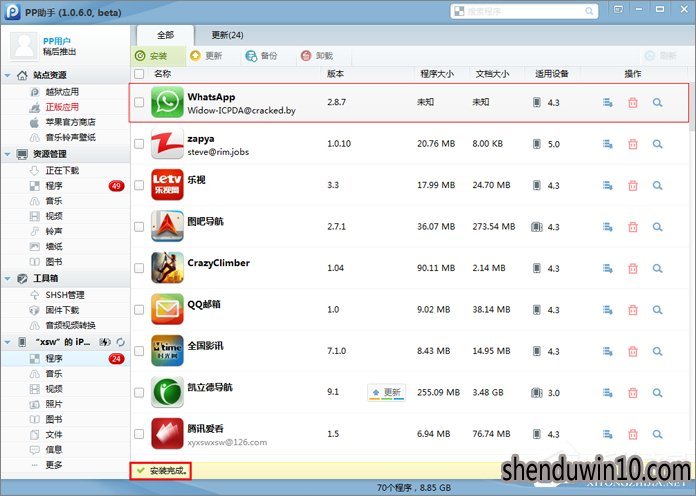Image resolution: width=696 pixels, height=496 pixels.
Task: Select the CrazyClimber checkbox
Action: click(x=139, y=268)
